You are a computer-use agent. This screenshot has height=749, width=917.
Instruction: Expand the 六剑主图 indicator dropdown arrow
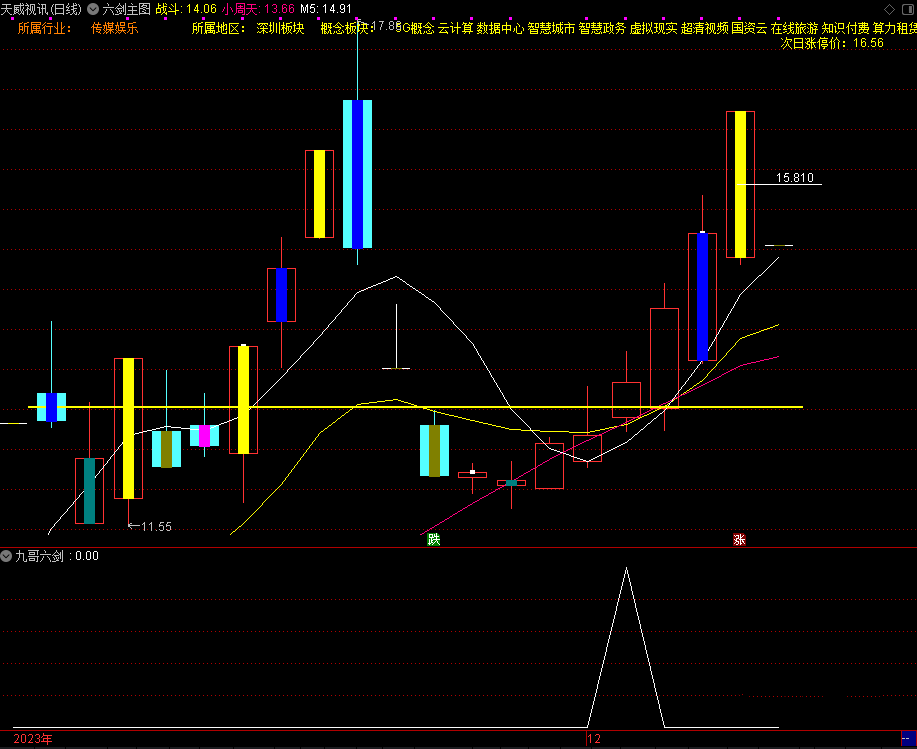click(x=94, y=8)
